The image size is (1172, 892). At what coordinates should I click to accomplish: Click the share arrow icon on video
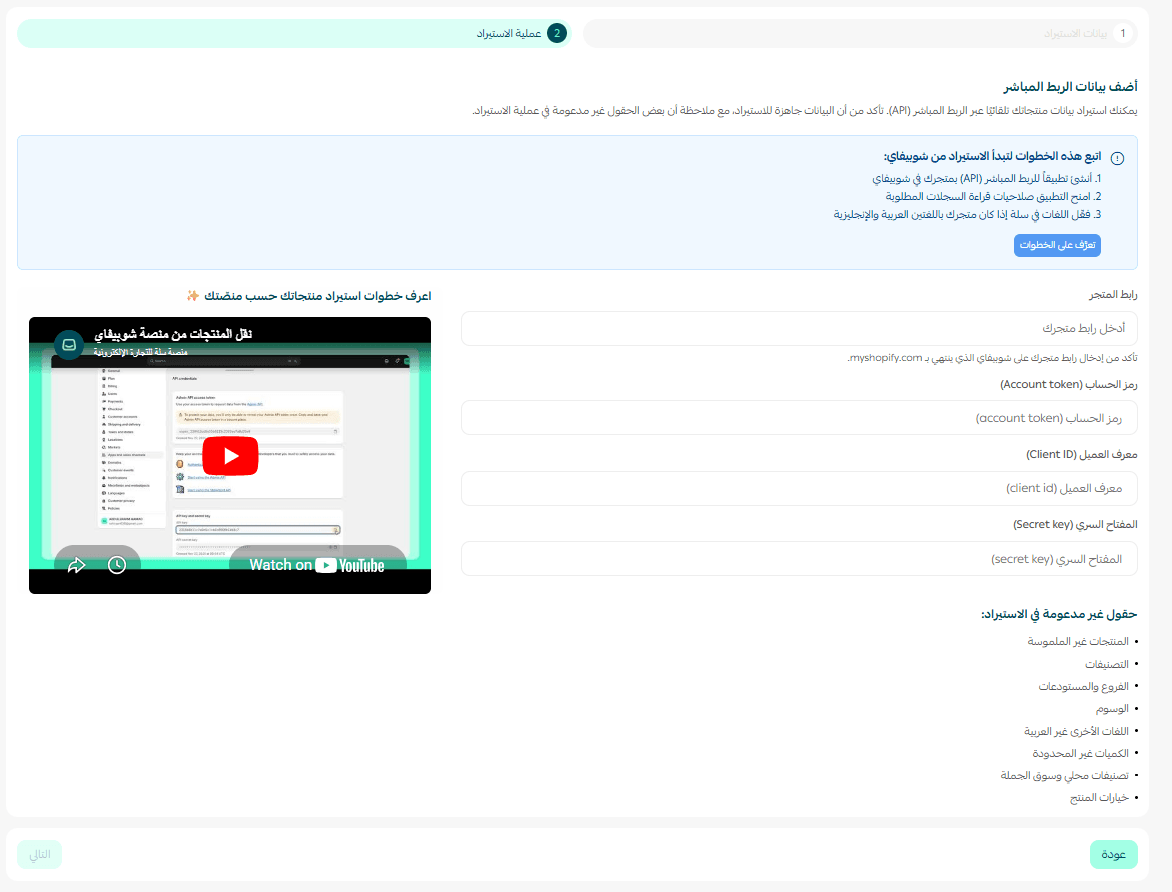(76, 565)
